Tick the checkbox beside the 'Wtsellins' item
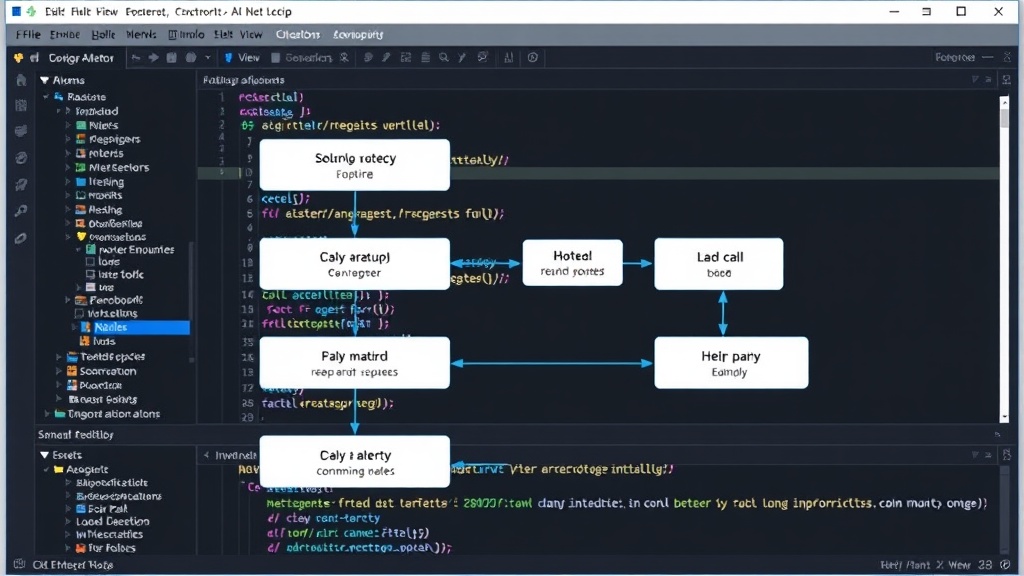Viewport: 1024px width, 576px height. point(80,313)
